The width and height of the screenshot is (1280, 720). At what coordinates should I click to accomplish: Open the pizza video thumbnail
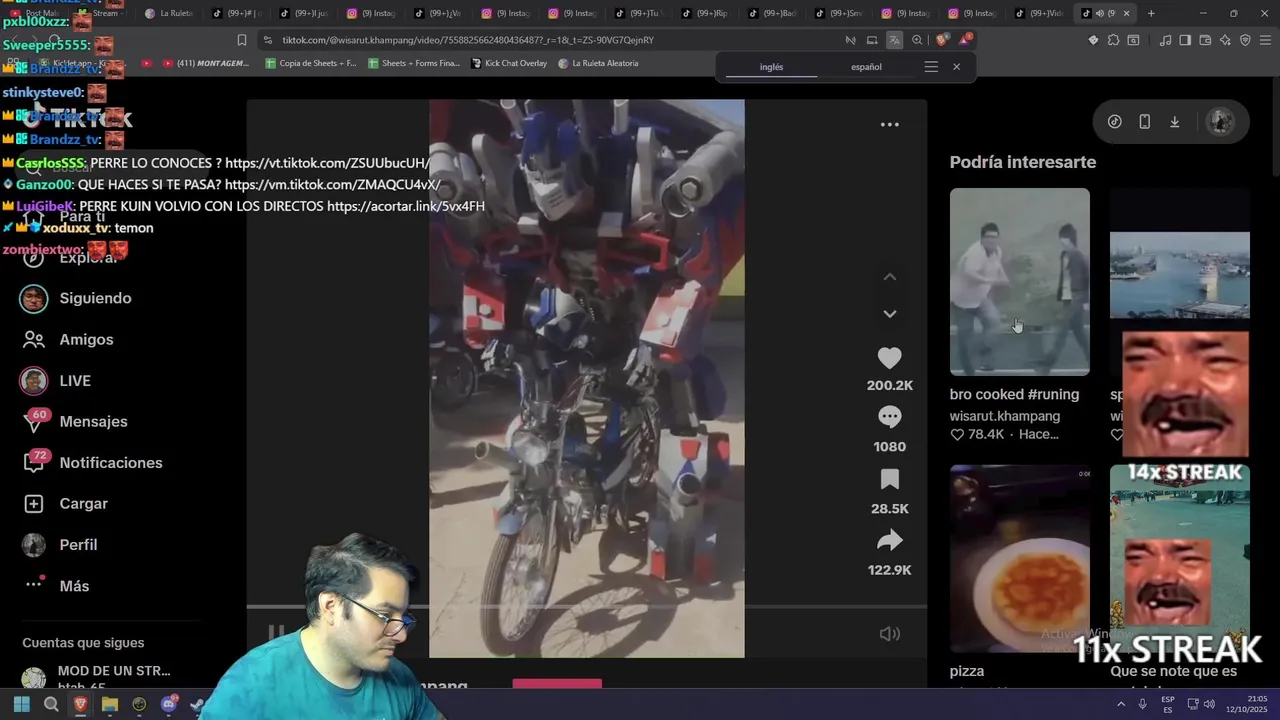click(1019, 558)
